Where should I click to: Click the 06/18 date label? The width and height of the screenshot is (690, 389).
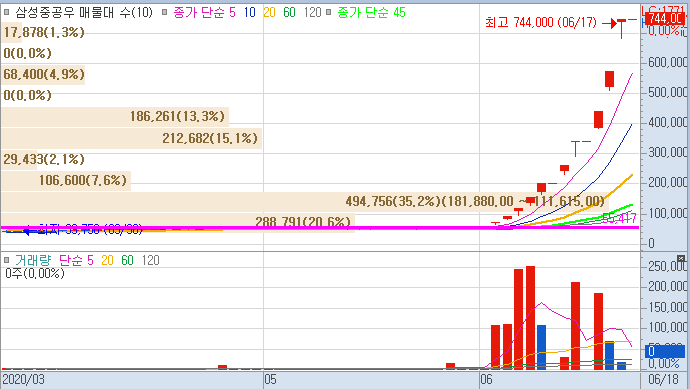point(663,379)
